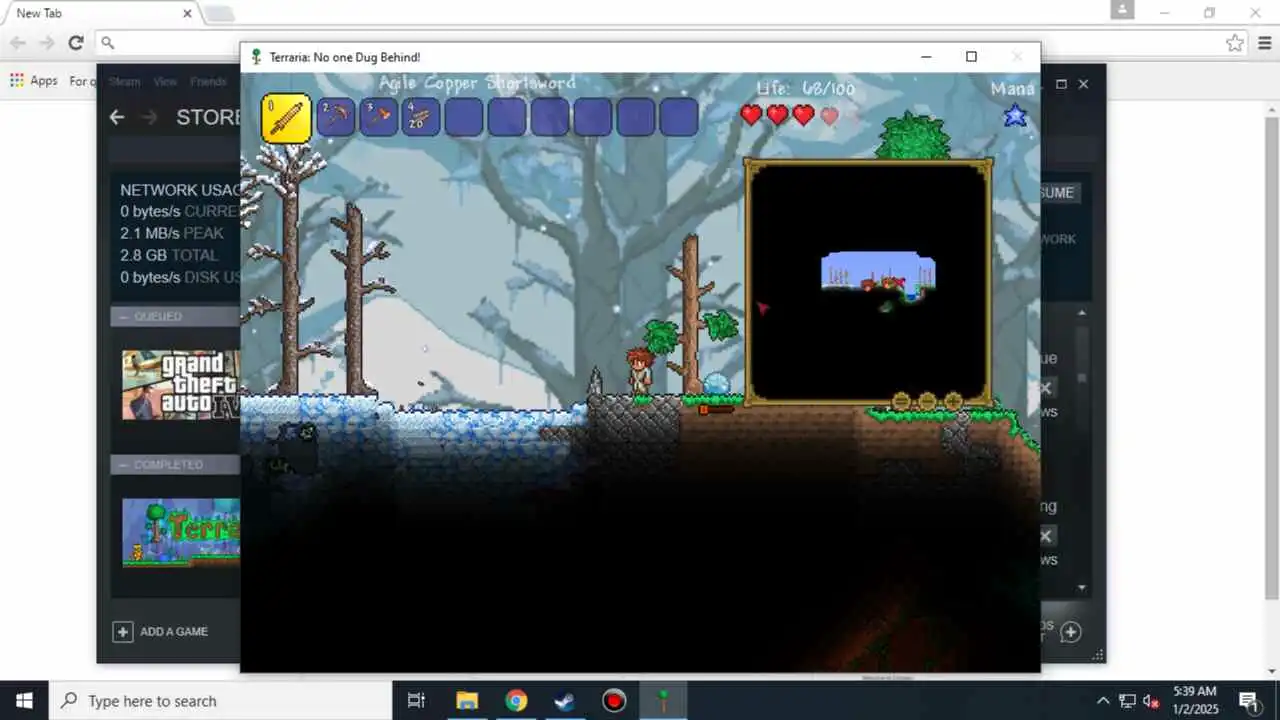
Task: Click the middle minimap zoom button
Action: (927, 401)
